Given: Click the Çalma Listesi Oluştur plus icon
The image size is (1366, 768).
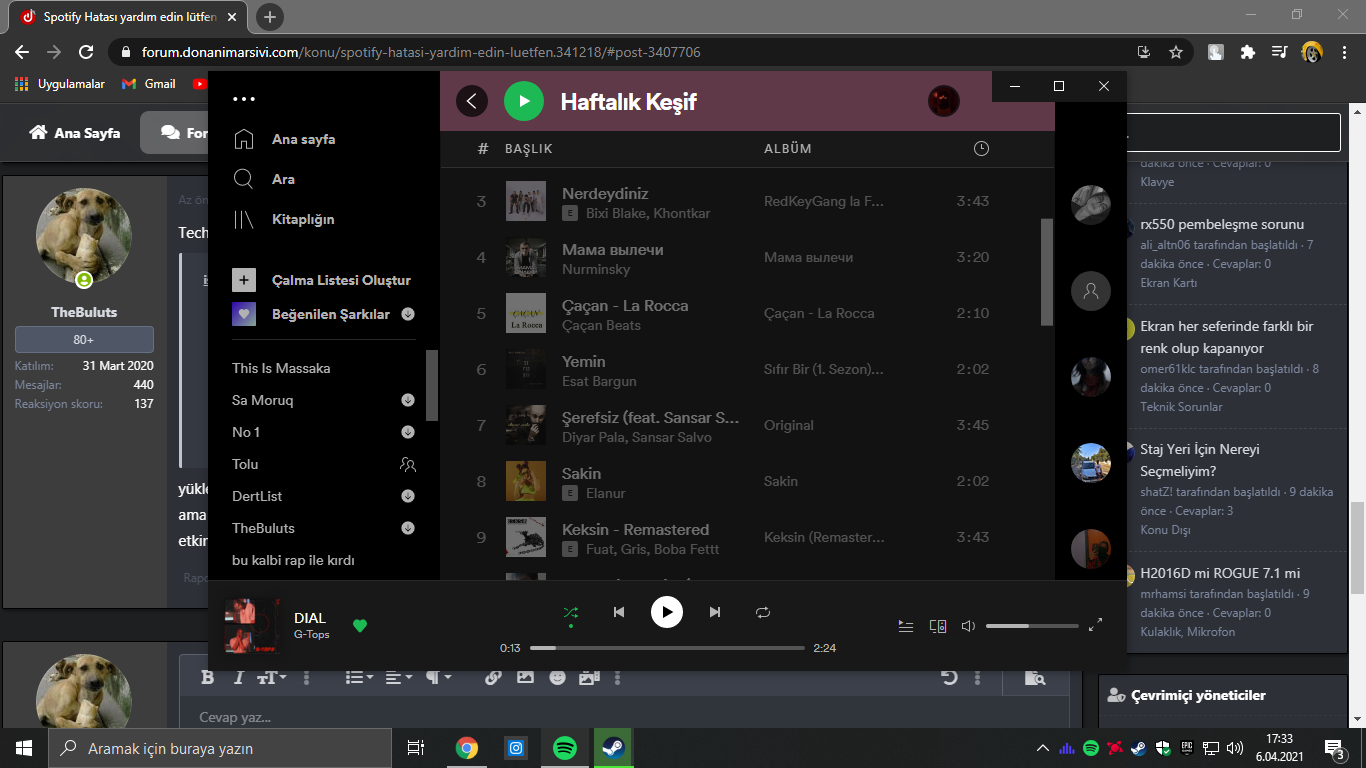Looking at the screenshot, I should [244, 280].
